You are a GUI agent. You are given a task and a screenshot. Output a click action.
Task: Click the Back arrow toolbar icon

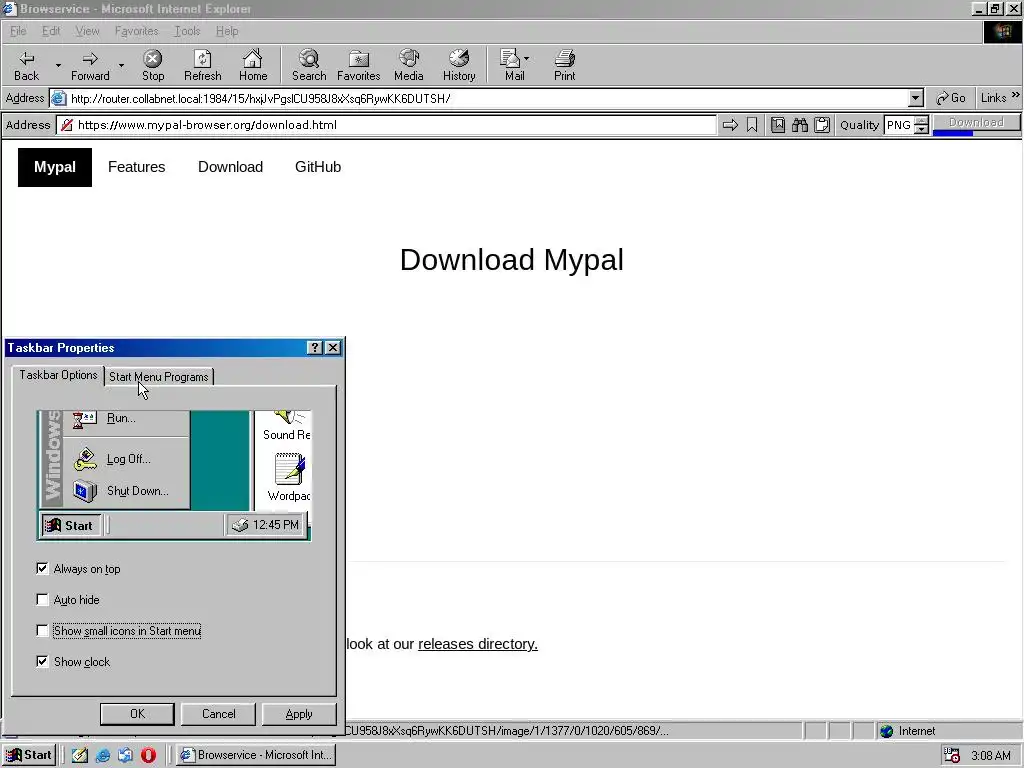click(27, 59)
